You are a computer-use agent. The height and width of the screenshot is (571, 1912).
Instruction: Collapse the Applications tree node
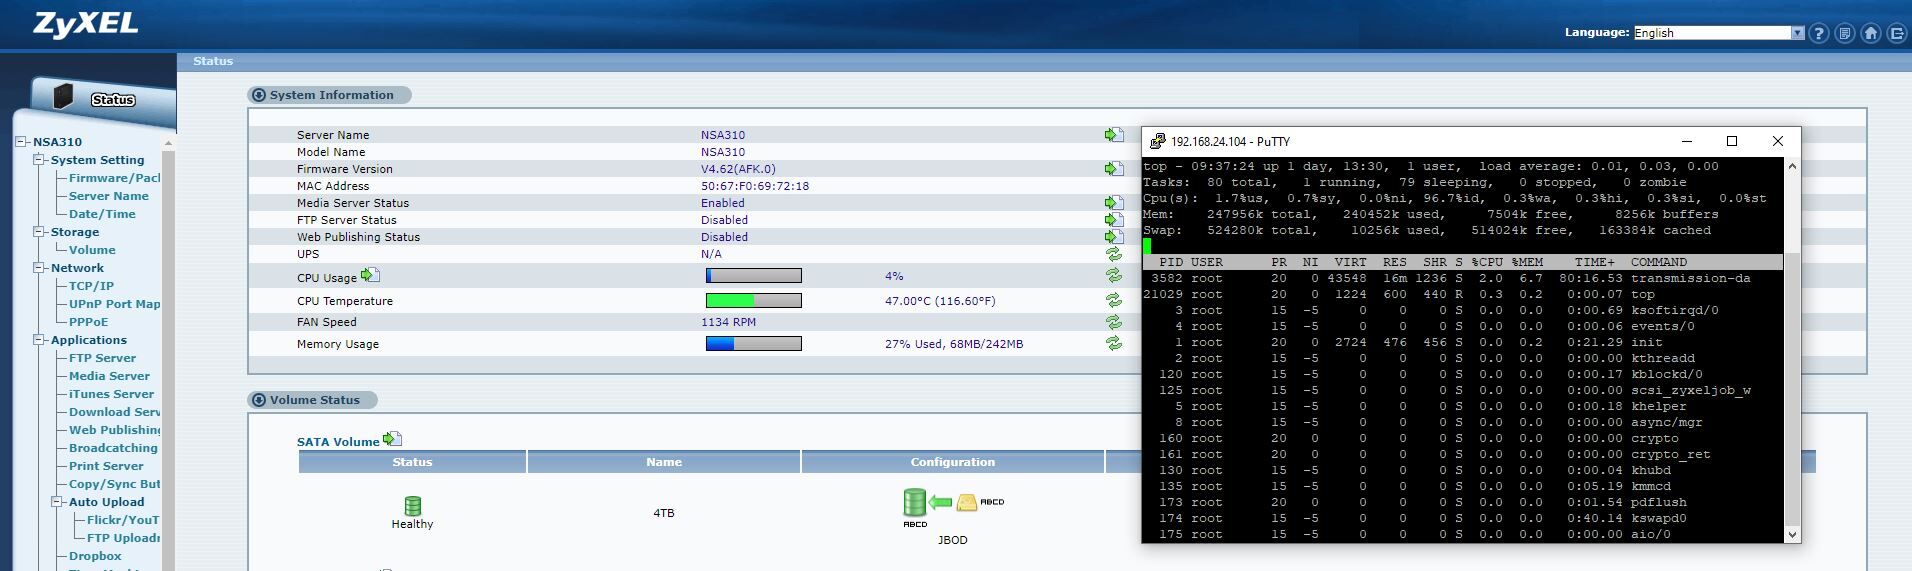[39, 340]
